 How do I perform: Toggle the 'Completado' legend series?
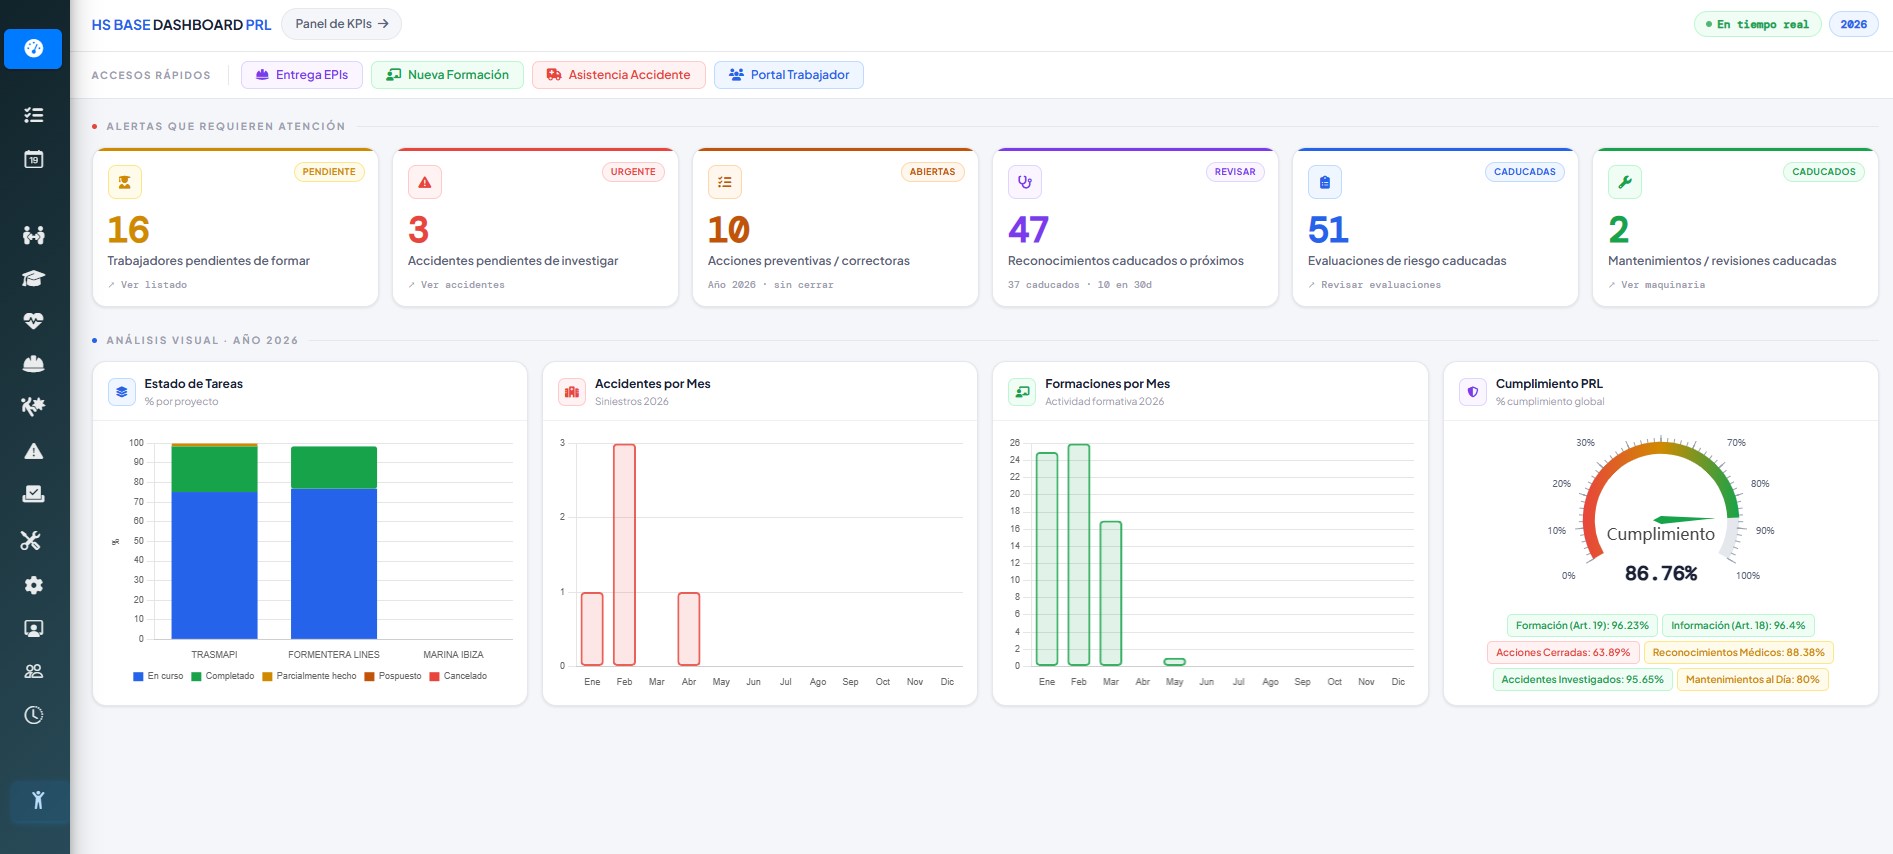(x=222, y=677)
